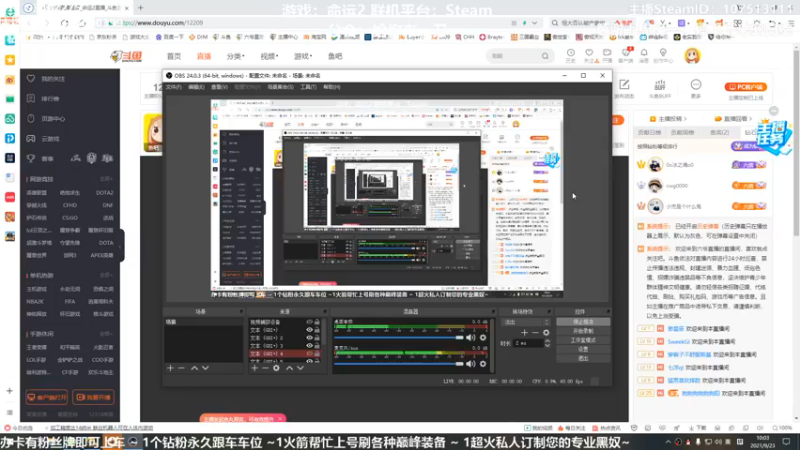The height and width of the screenshot is (450, 800).
Task: Remove scene transition with minus icon
Action: coord(535,333)
